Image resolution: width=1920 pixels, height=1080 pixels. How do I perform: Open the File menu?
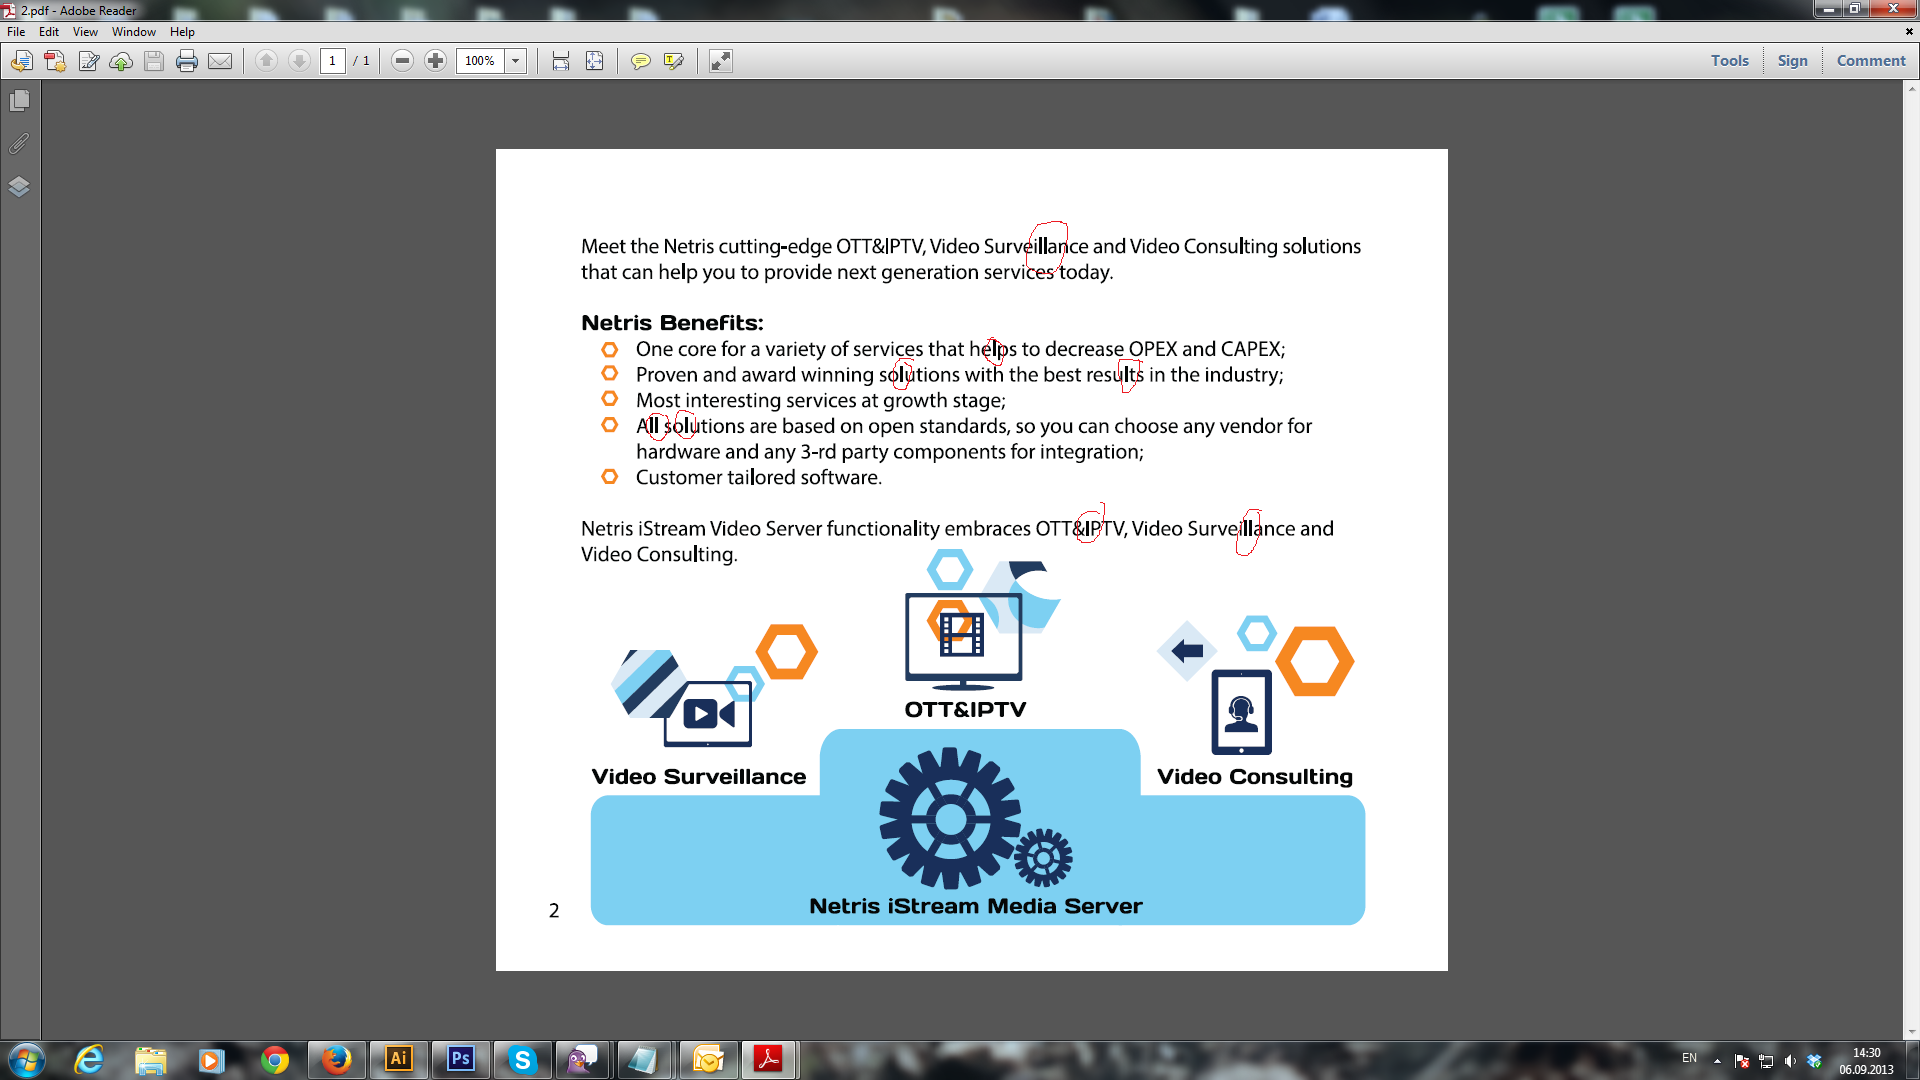click(x=16, y=32)
